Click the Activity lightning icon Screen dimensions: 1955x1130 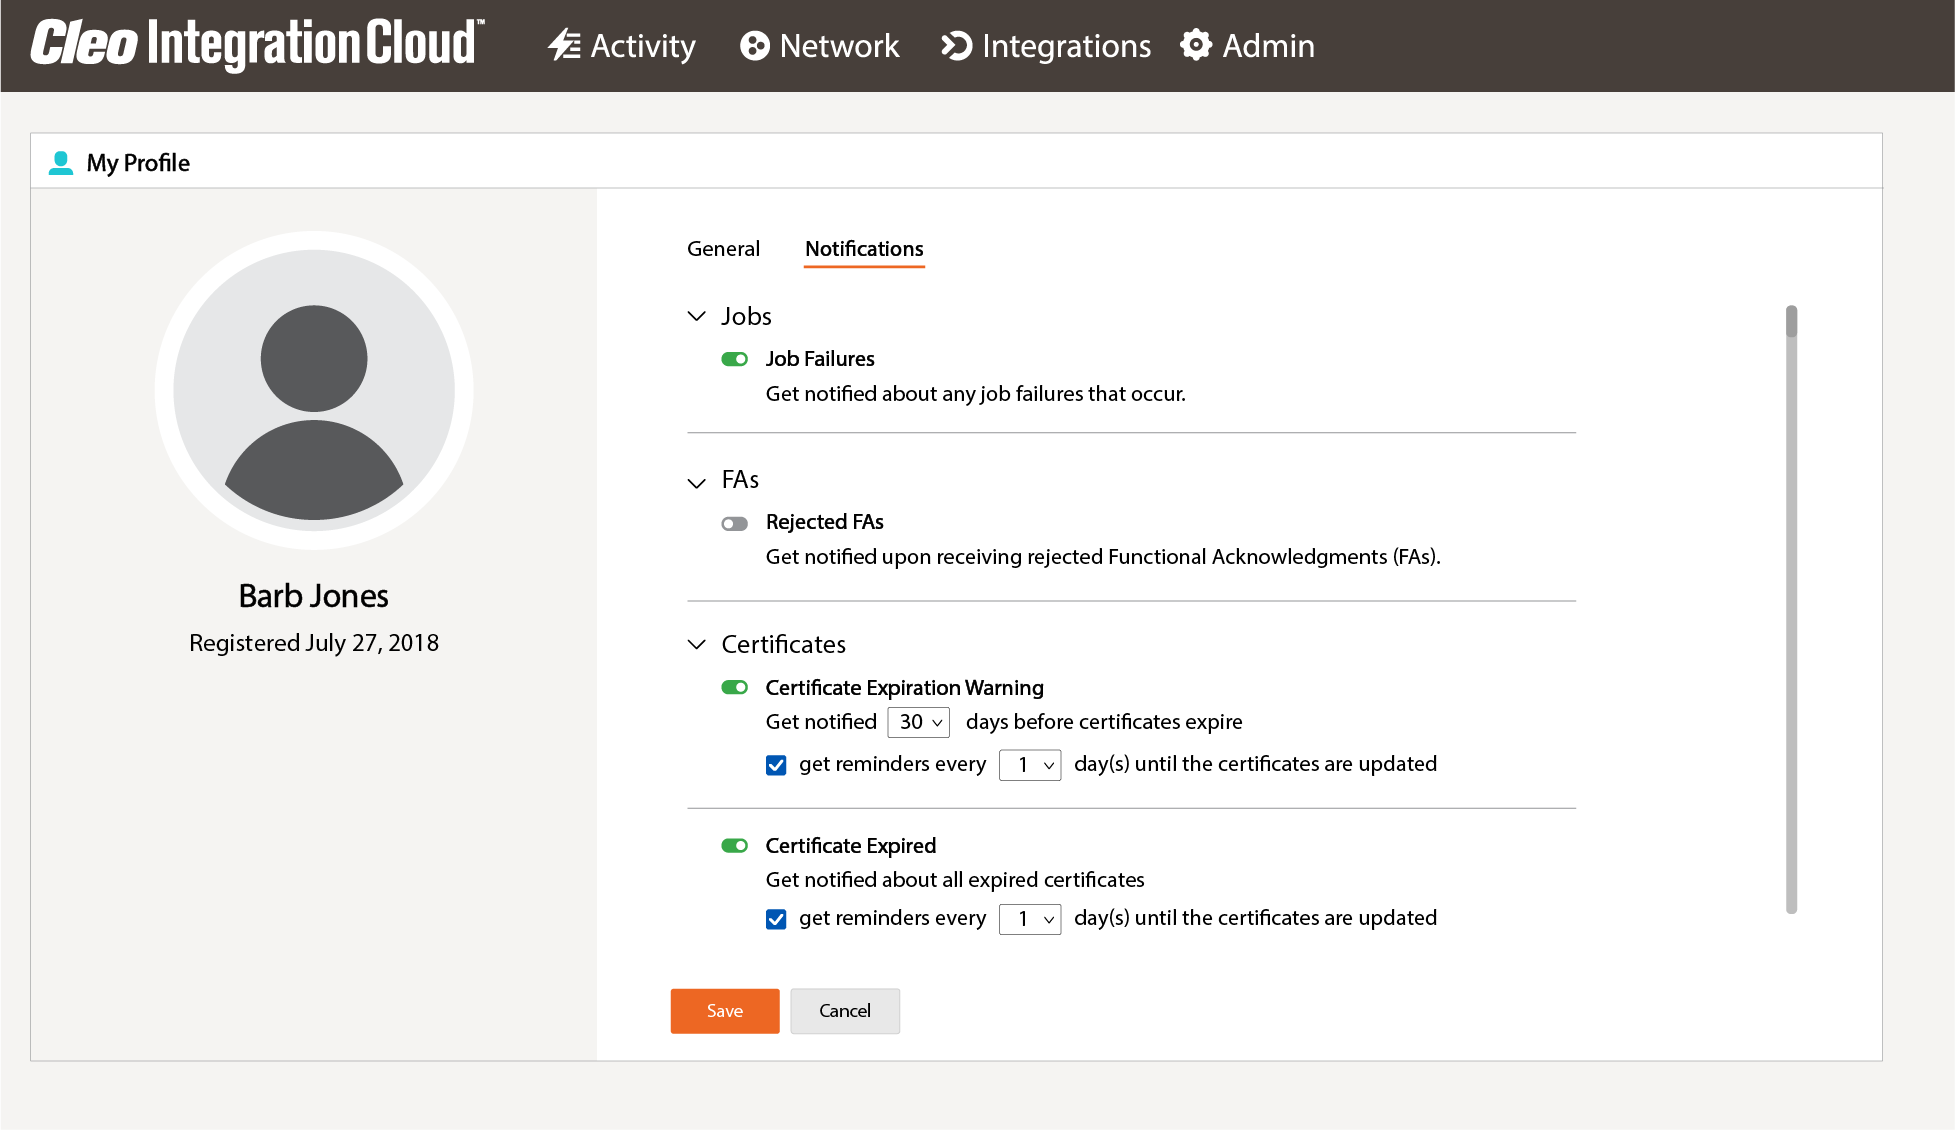564,45
